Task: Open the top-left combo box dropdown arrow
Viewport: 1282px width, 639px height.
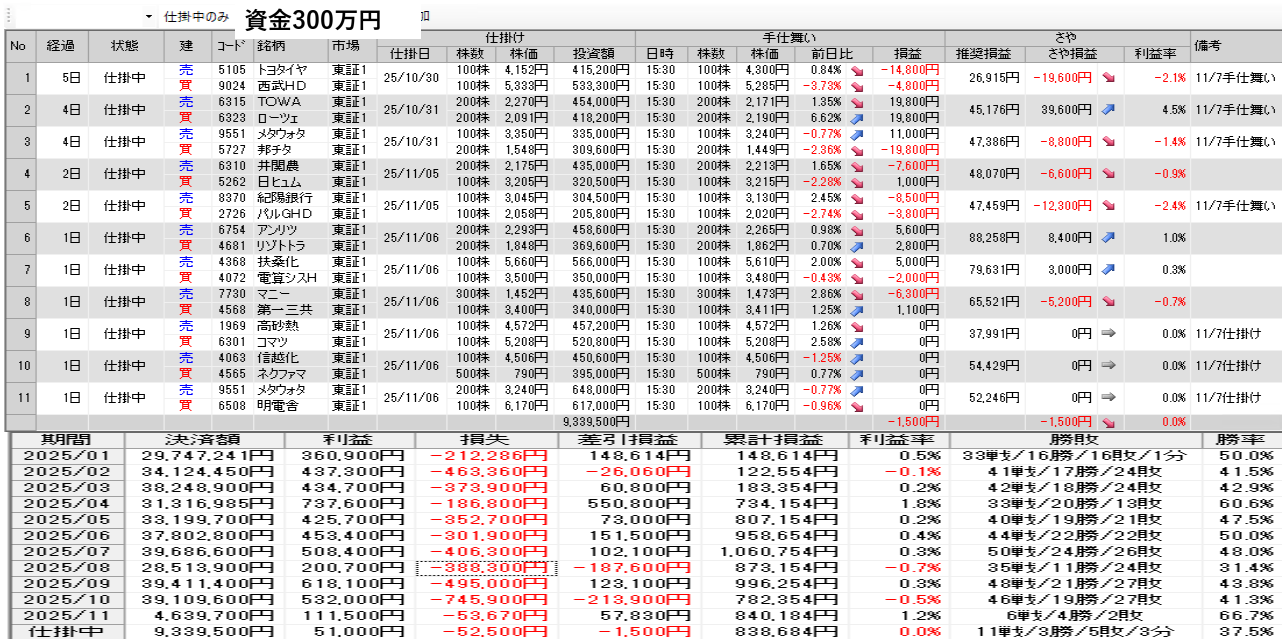Action: coord(149,17)
